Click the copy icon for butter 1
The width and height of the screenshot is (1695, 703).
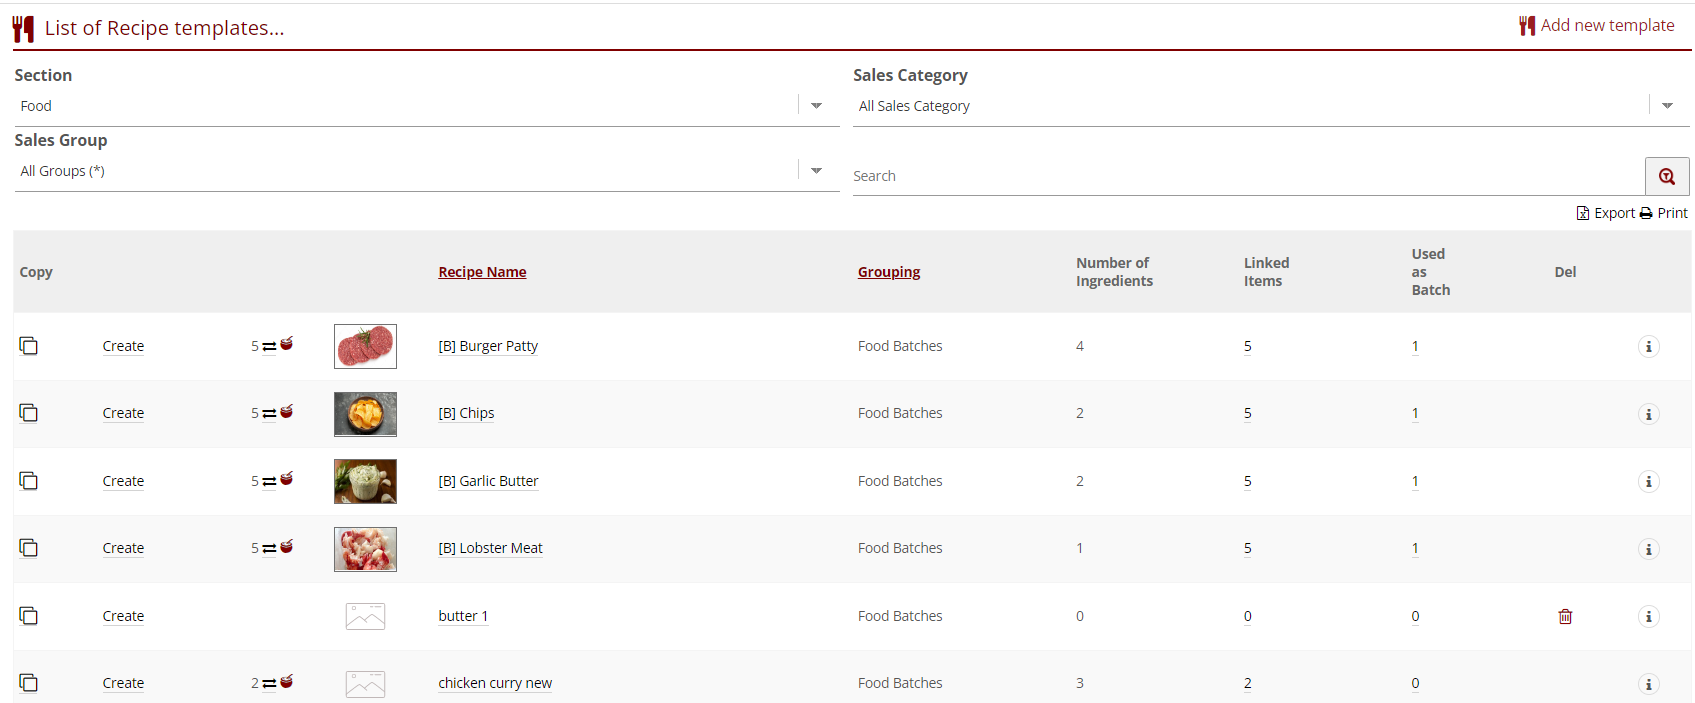pyautogui.click(x=29, y=616)
